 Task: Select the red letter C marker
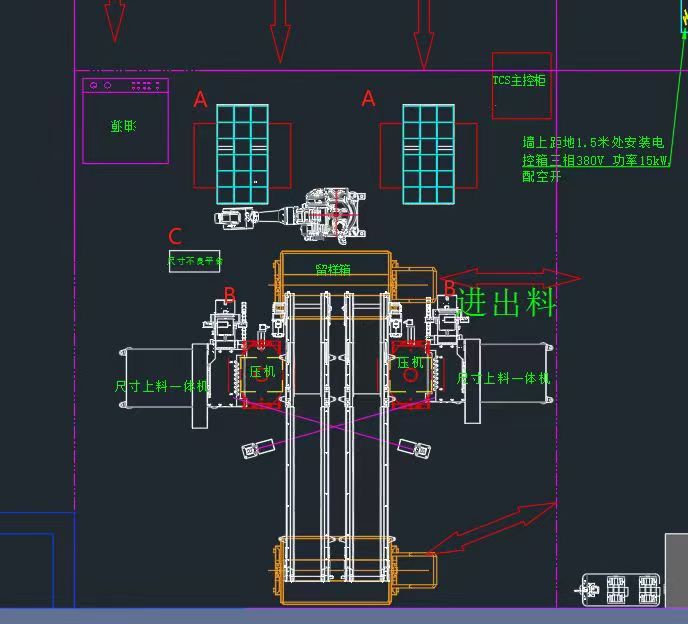pos(175,237)
